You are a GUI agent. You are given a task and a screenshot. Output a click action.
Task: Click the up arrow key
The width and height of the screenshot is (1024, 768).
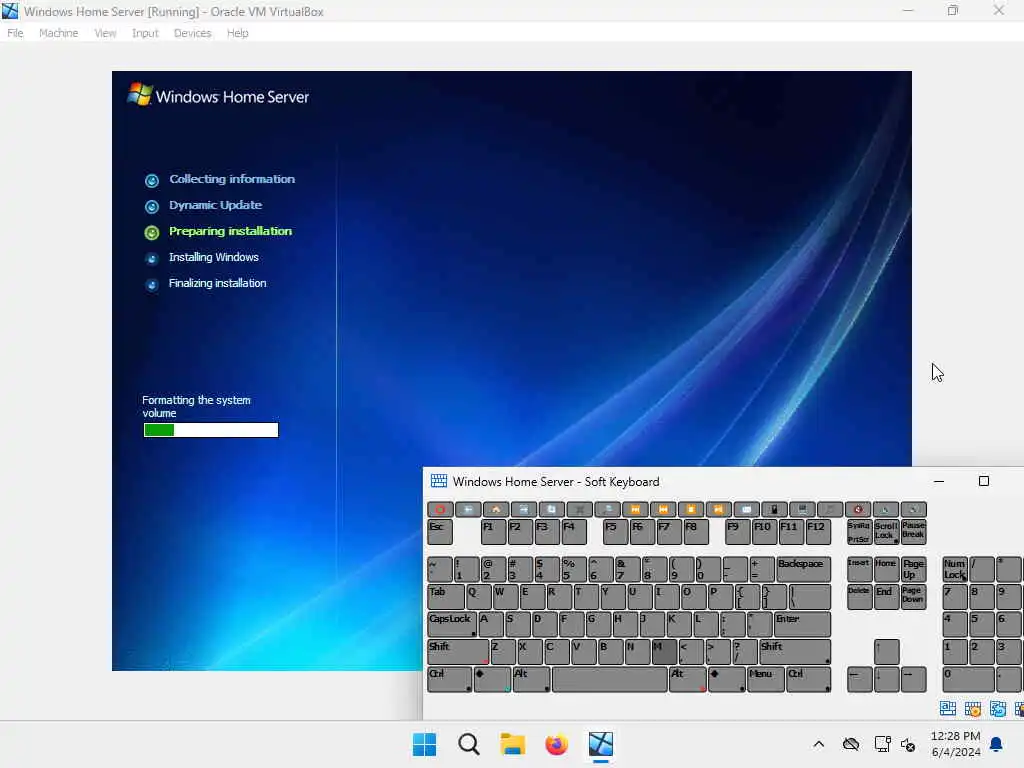pos(886,652)
